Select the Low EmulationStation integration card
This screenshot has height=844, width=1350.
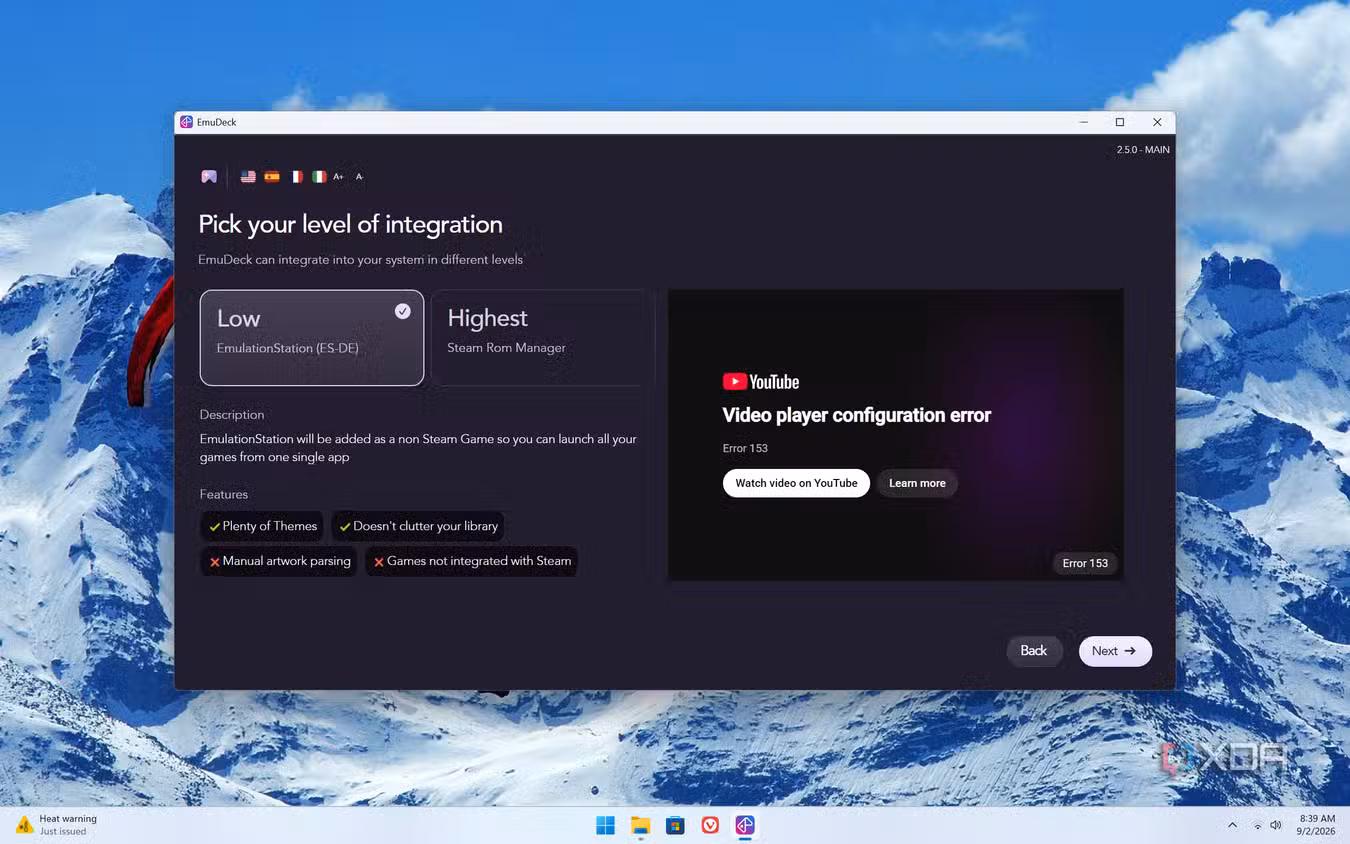(x=312, y=338)
